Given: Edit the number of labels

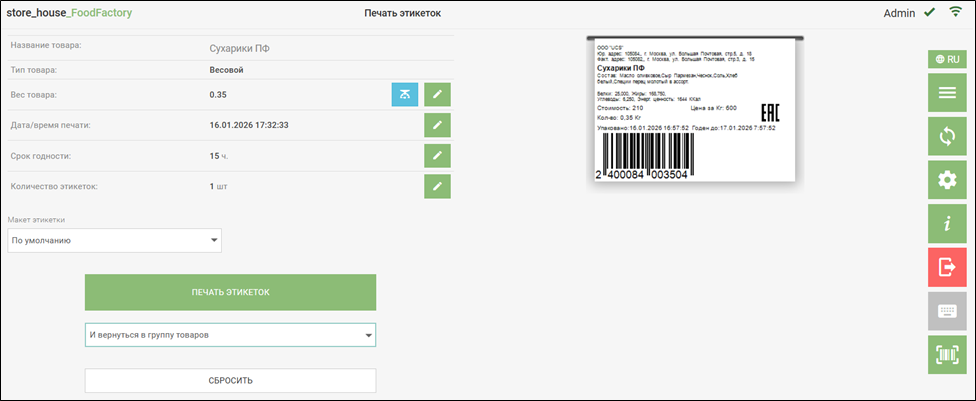Looking at the screenshot, I should coord(438,186).
